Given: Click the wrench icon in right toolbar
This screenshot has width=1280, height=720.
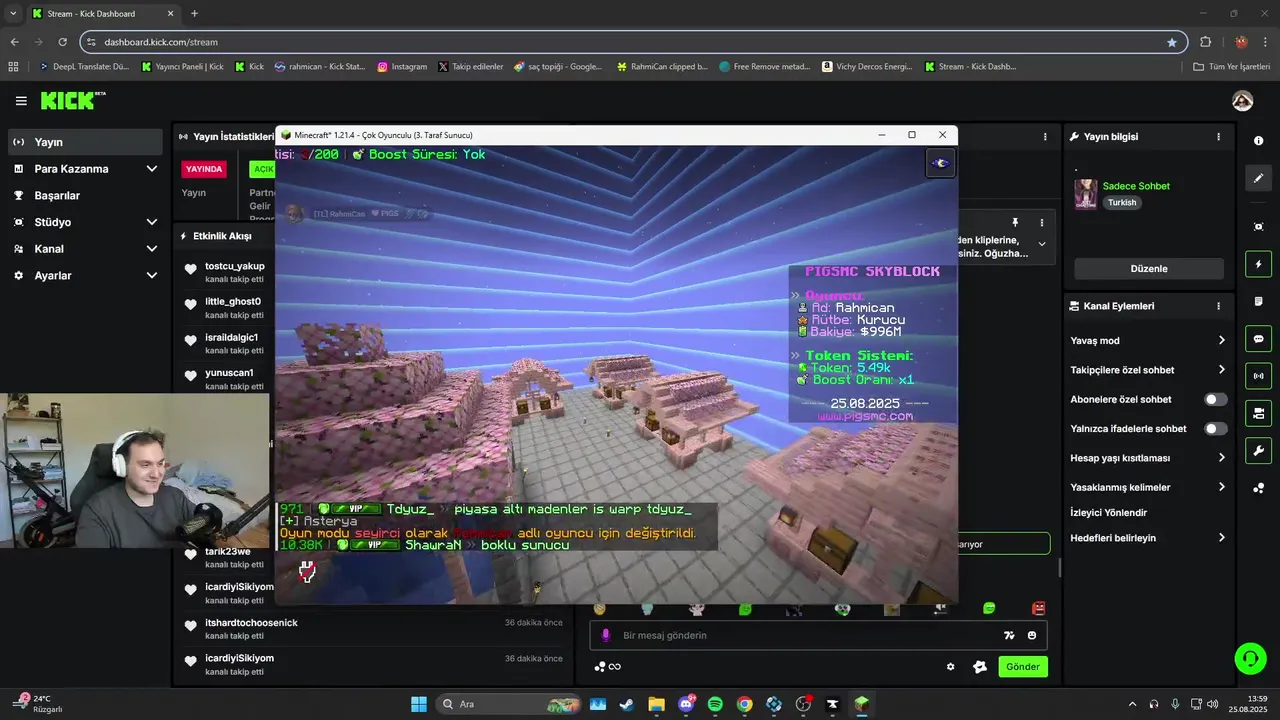Looking at the screenshot, I should 1258,450.
